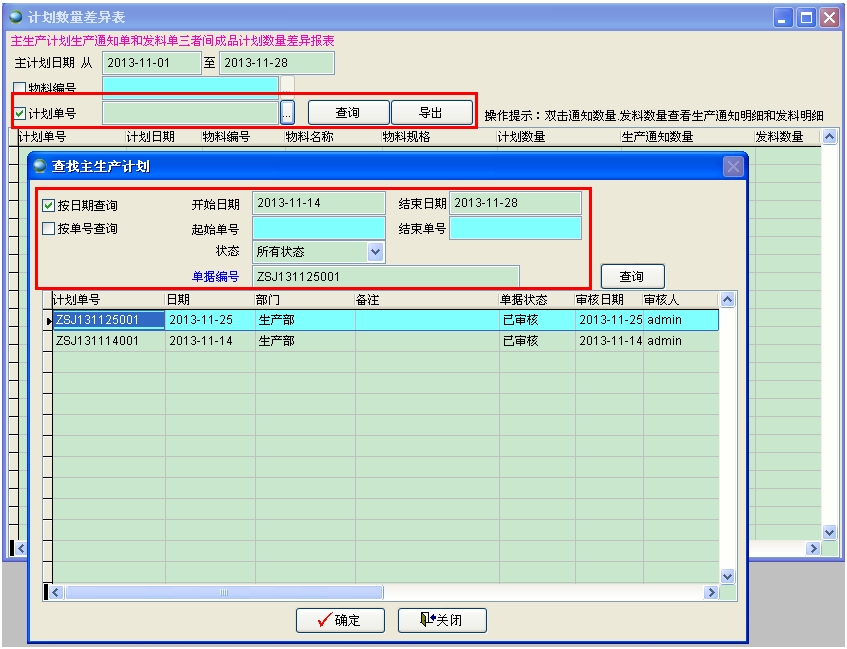Click the top 查询 button
Screen dimensions: 847x649
click(x=348, y=112)
